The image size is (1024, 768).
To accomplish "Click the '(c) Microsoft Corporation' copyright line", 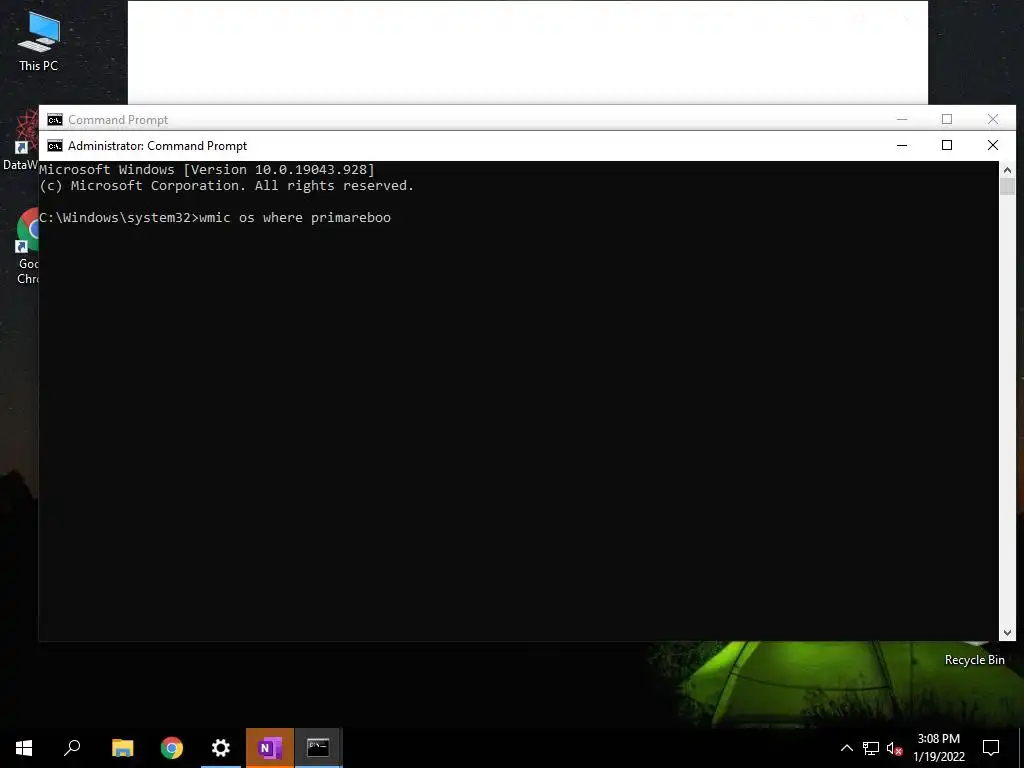I will pyautogui.click(x=227, y=185).
